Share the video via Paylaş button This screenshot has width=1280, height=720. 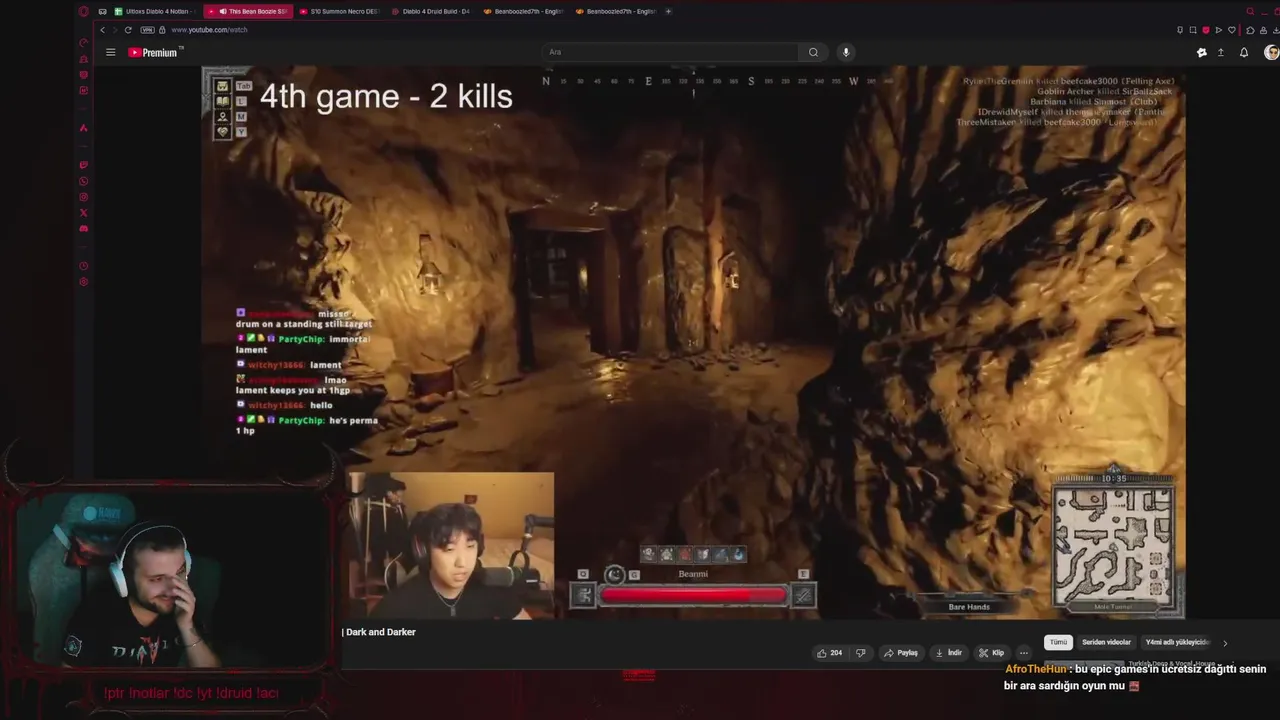900,653
